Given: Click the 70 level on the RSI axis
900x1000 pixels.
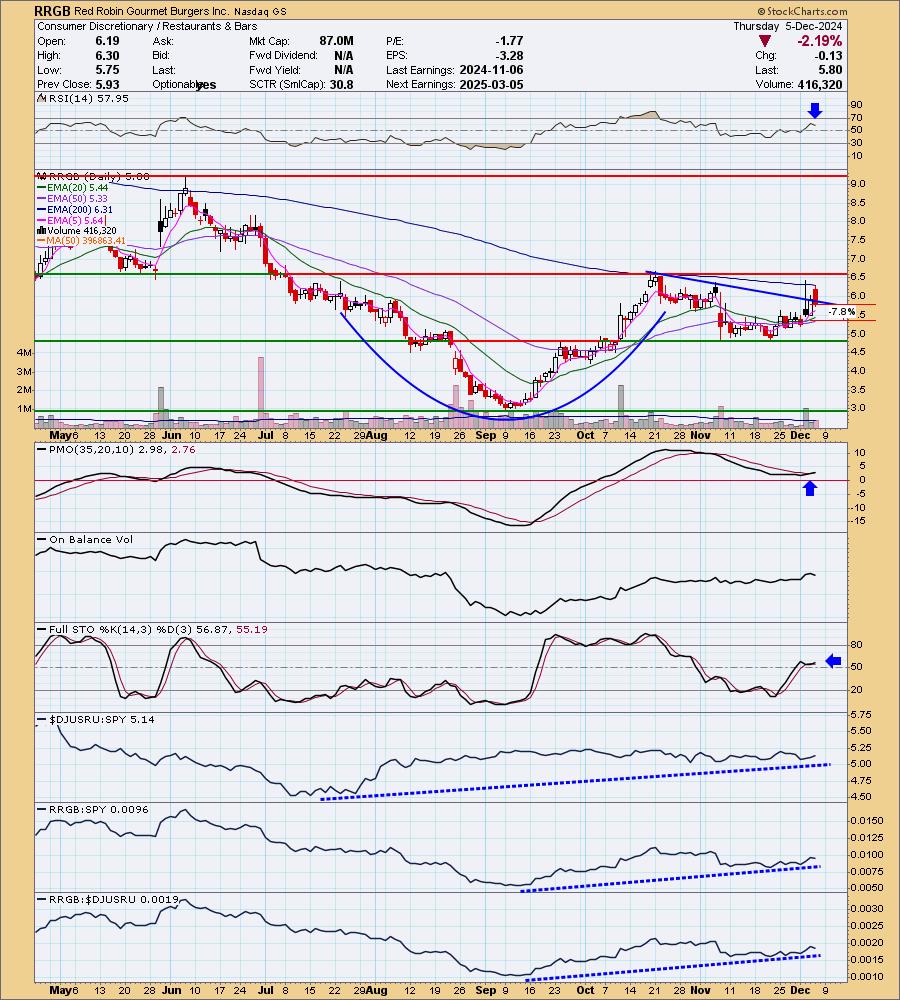Looking at the screenshot, I should pos(855,117).
